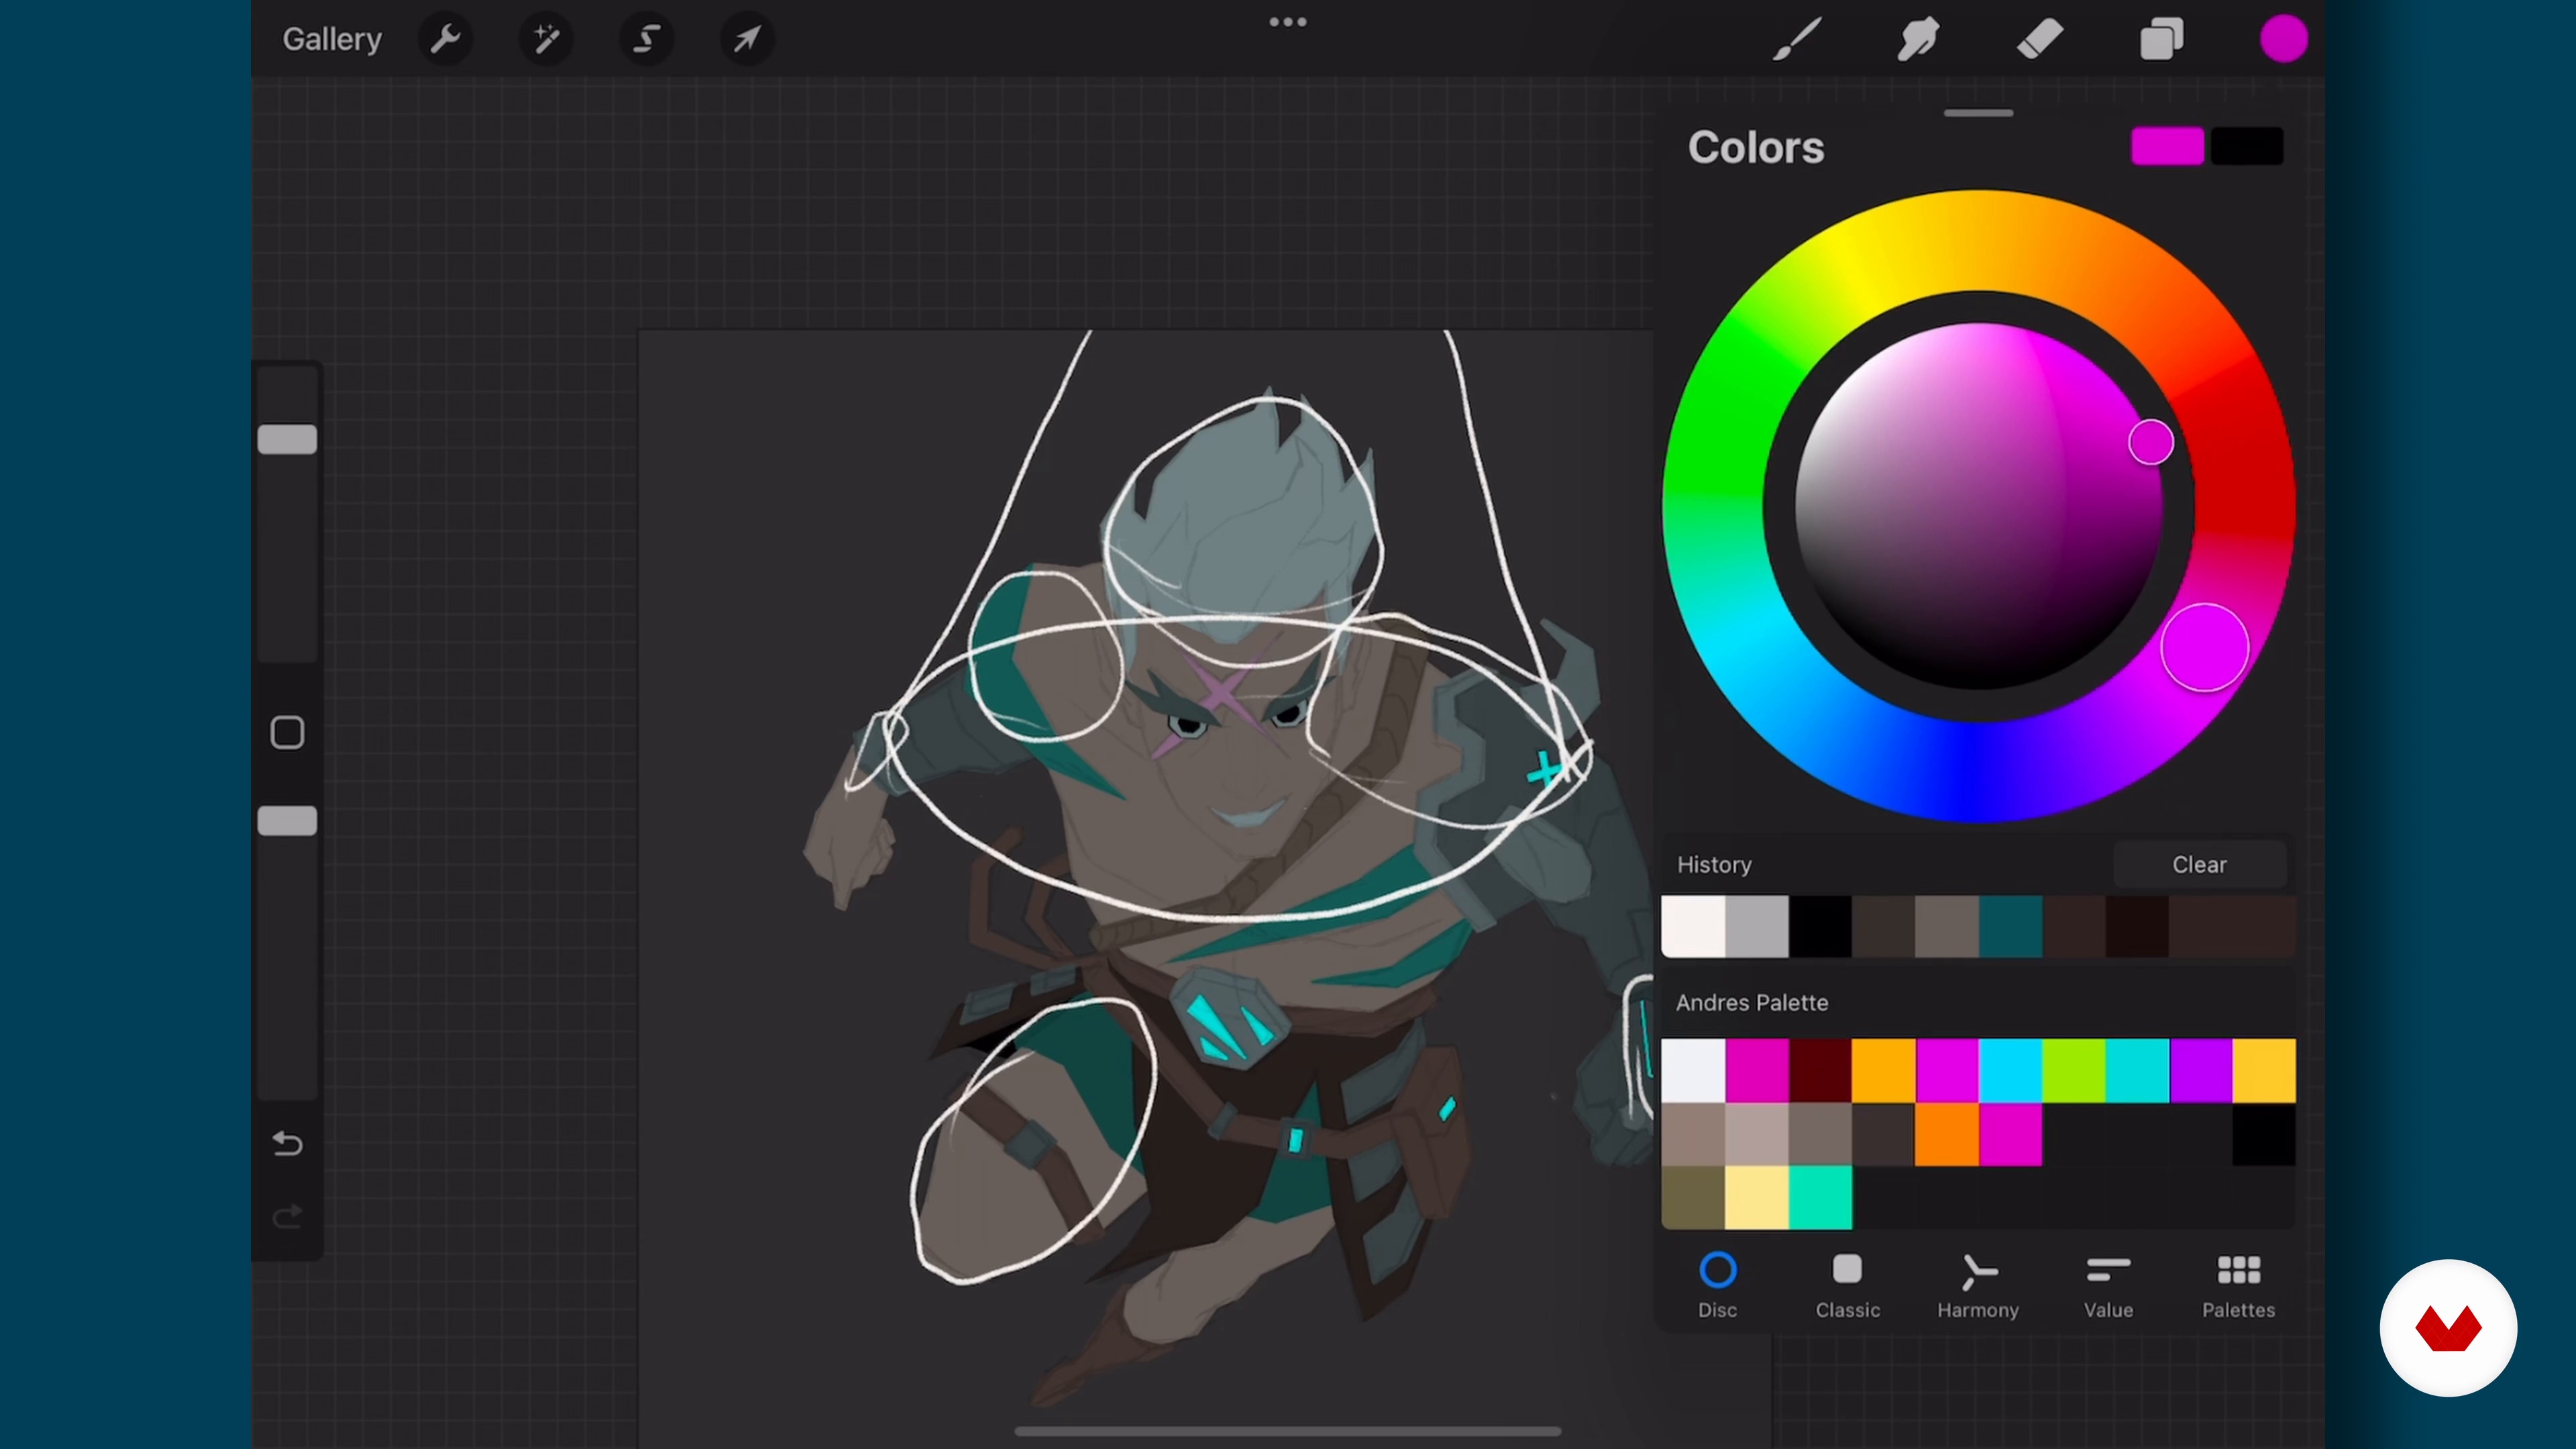Viewport: 2576px width, 1449px height.
Task: Pick light gray swatch in History
Action: coord(1757,927)
